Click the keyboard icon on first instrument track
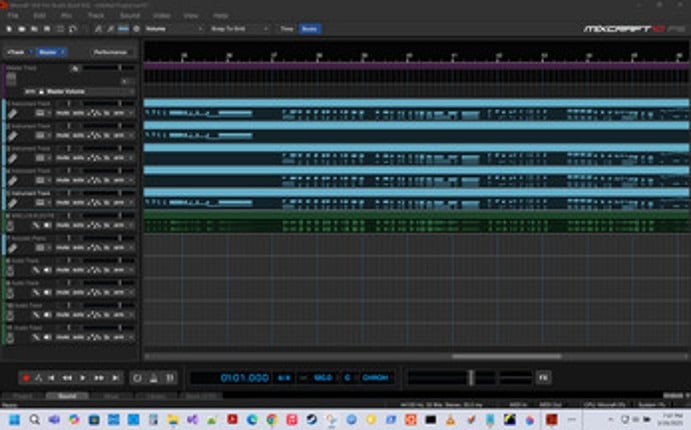 12,114
